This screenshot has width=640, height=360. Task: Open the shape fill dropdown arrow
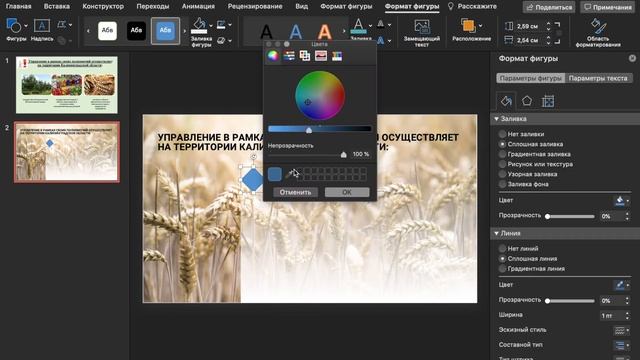click(x=211, y=25)
